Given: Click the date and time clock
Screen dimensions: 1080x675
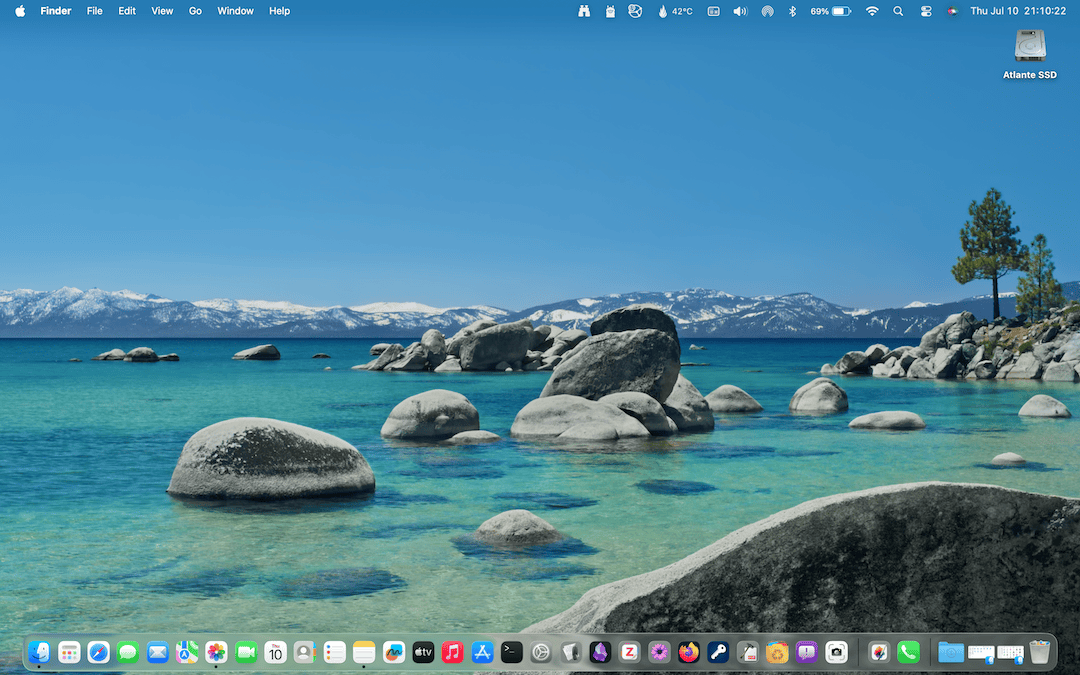Looking at the screenshot, I should tap(1018, 11).
